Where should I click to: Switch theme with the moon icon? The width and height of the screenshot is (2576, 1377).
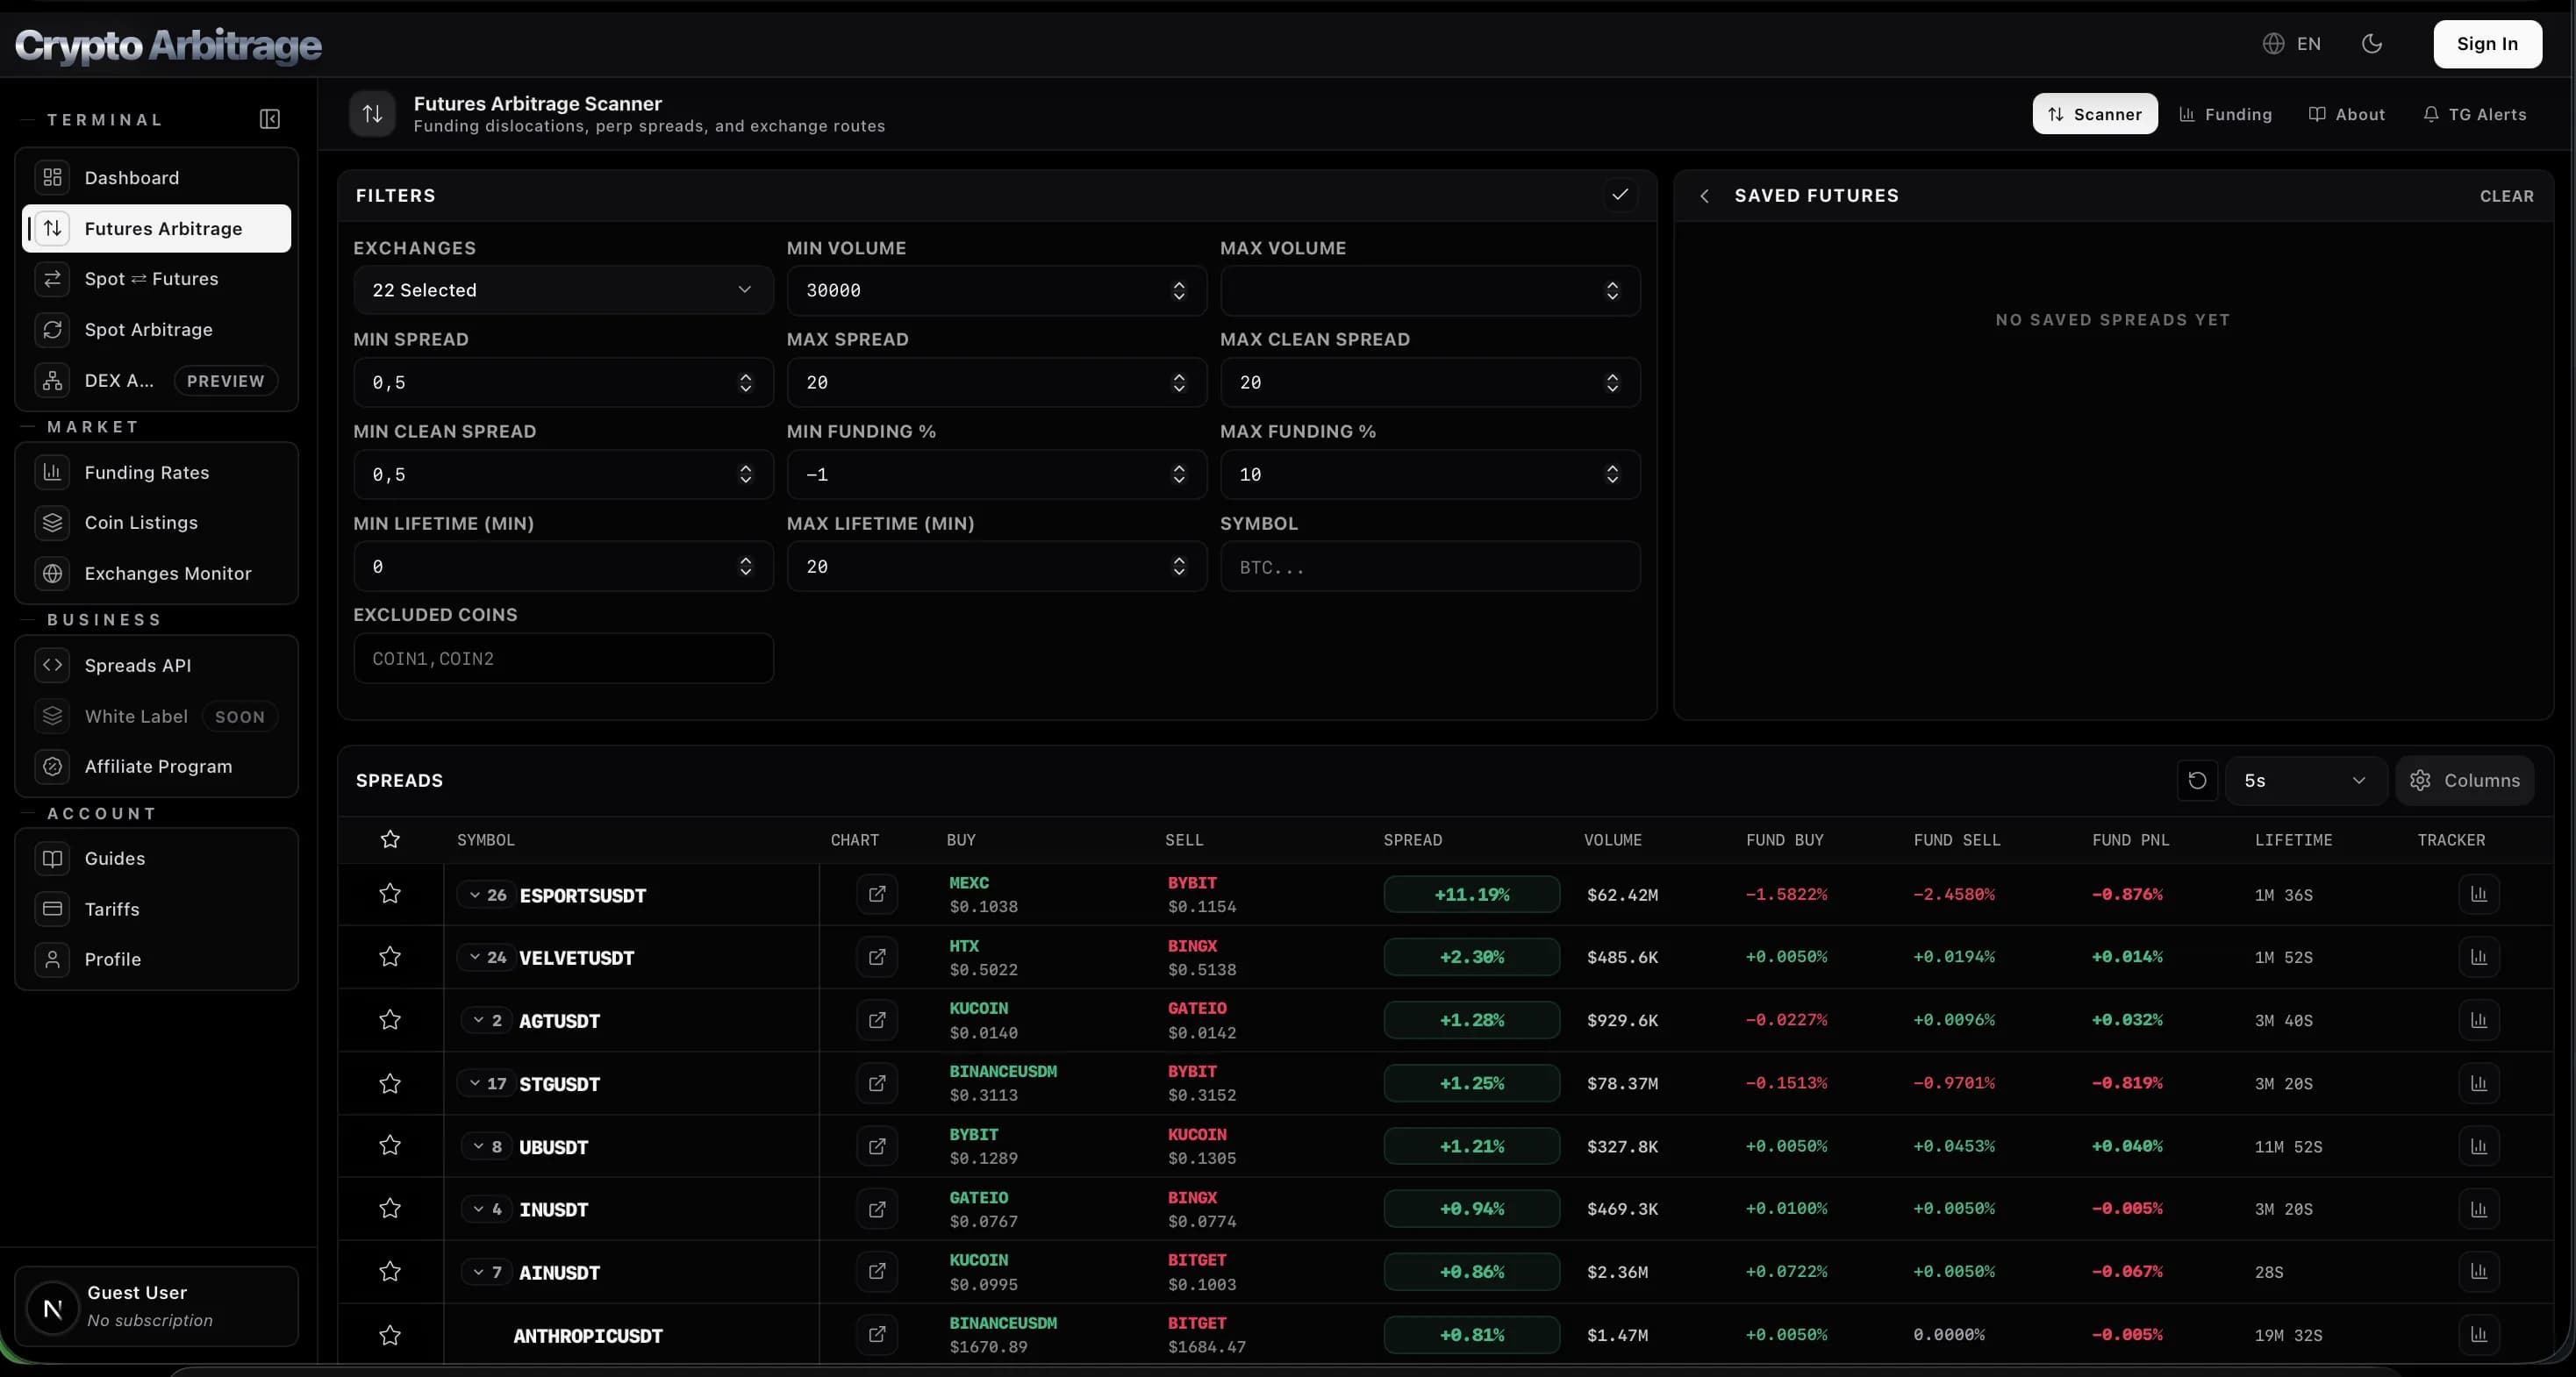(x=2372, y=43)
